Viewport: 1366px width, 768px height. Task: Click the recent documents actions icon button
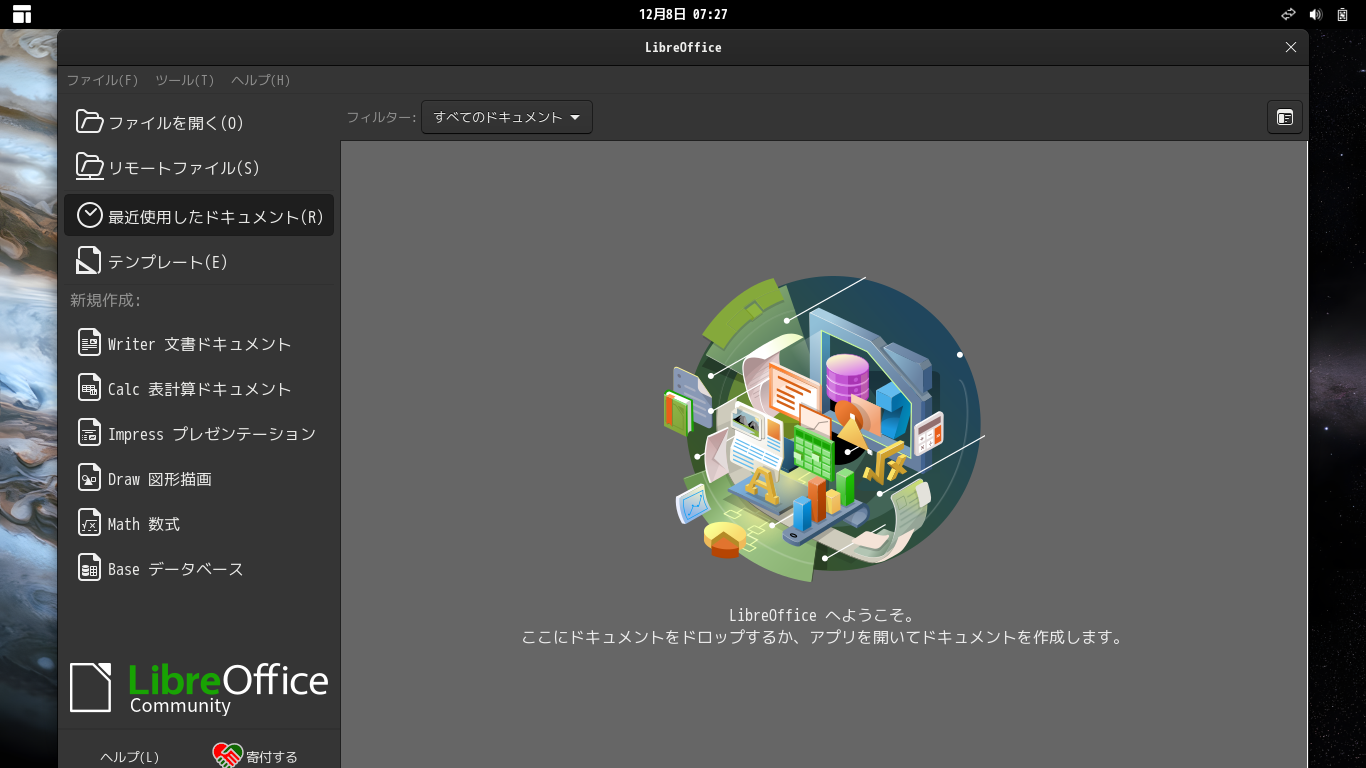1285,117
